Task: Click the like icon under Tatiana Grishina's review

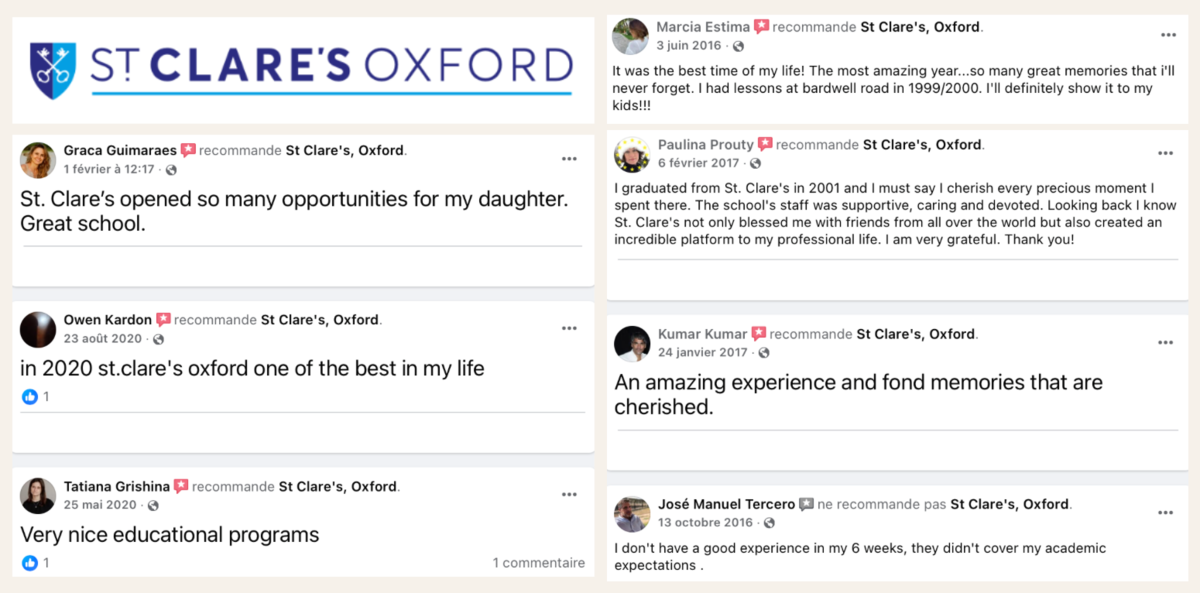Action: 30,563
